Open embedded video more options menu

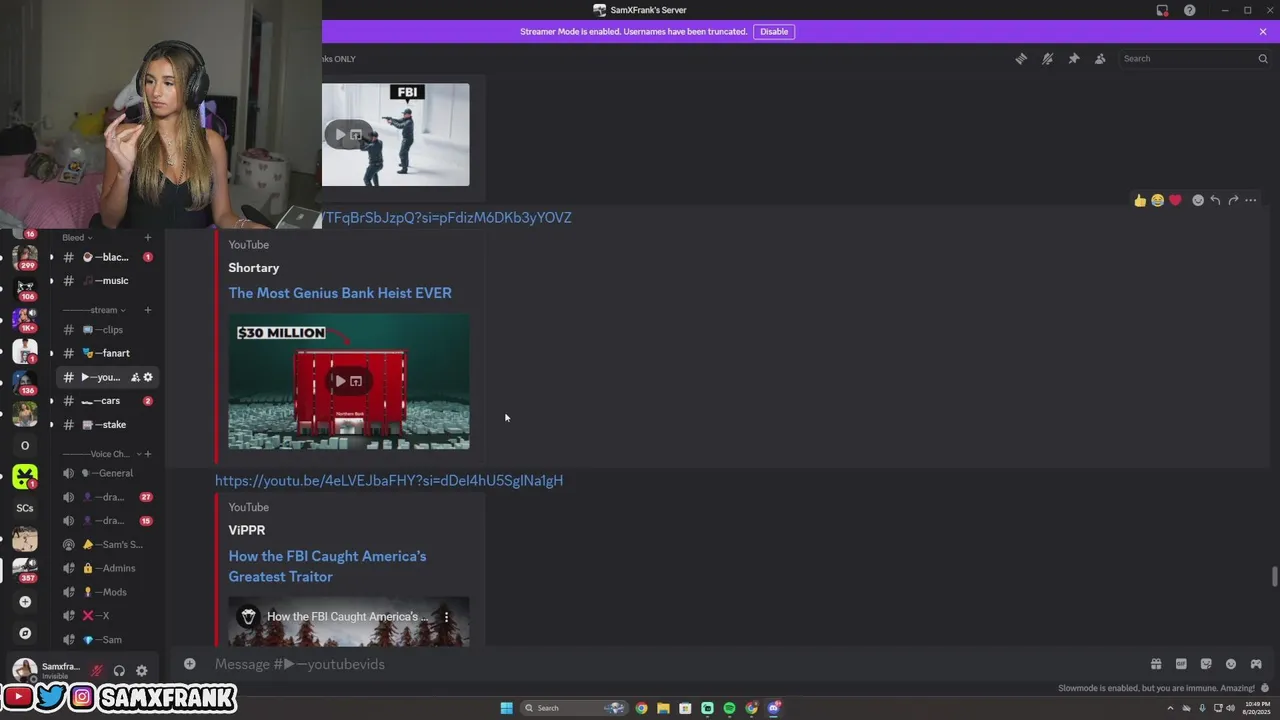(447, 617)
